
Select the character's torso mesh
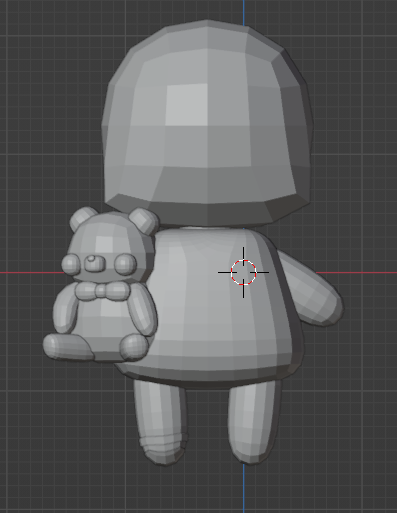click(x=213, y=307)
